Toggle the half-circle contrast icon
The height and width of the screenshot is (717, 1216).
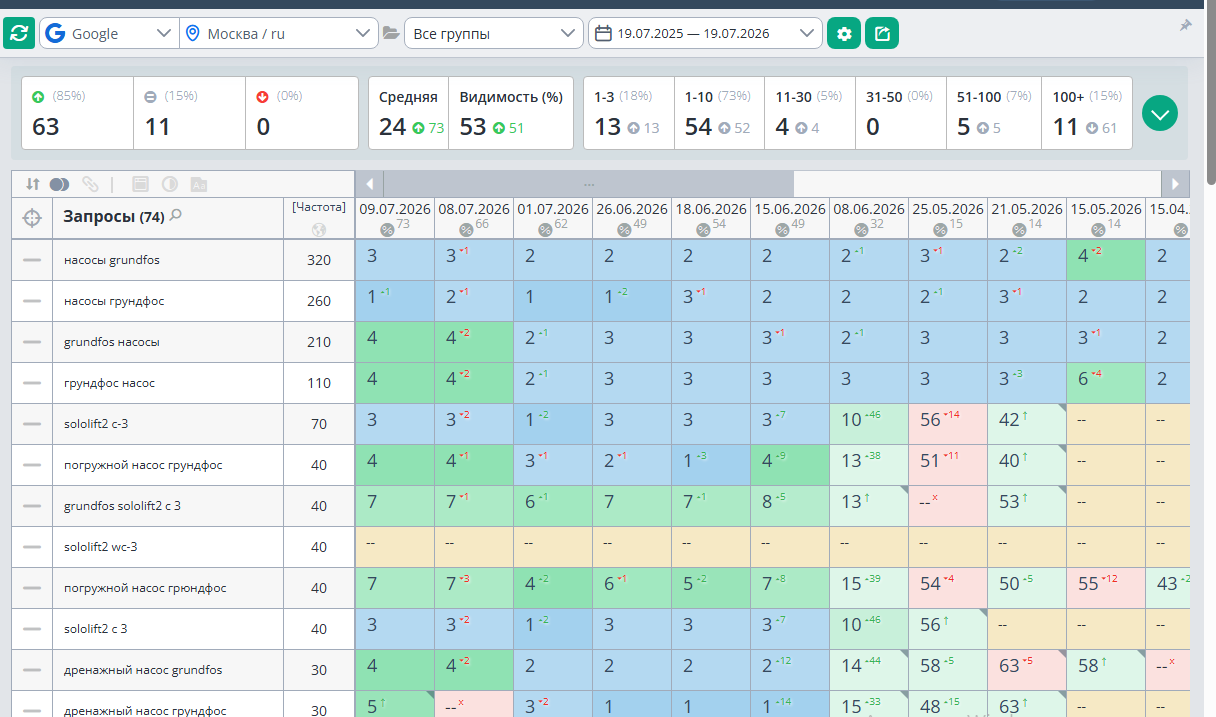click(170, 184)
